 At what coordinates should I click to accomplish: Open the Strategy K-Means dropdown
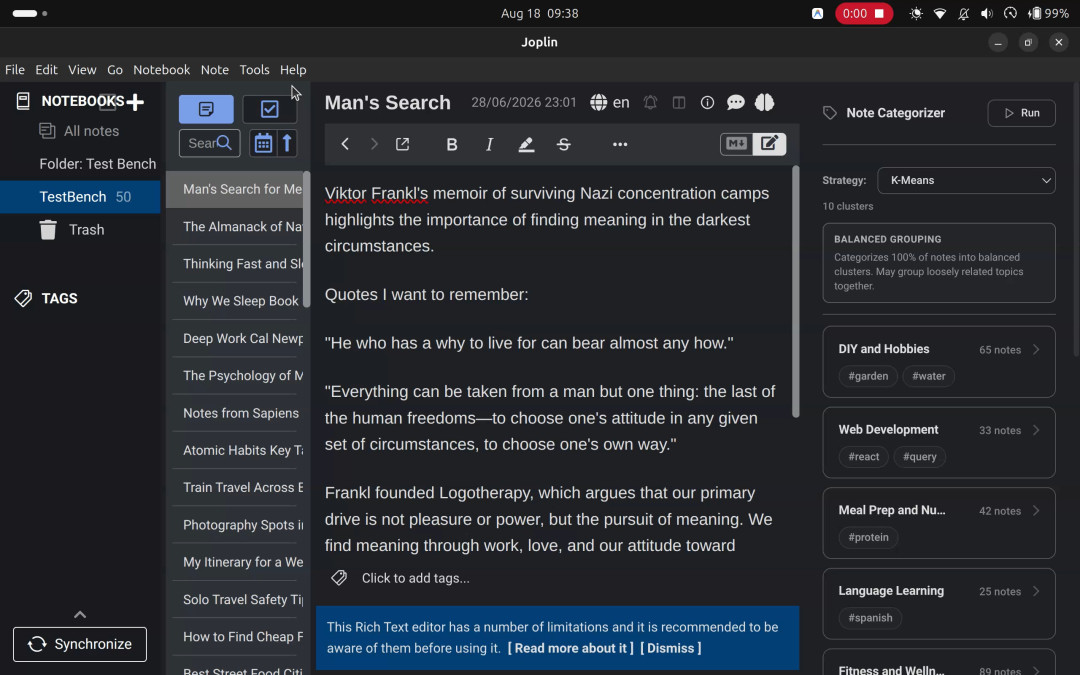point(966,180)
